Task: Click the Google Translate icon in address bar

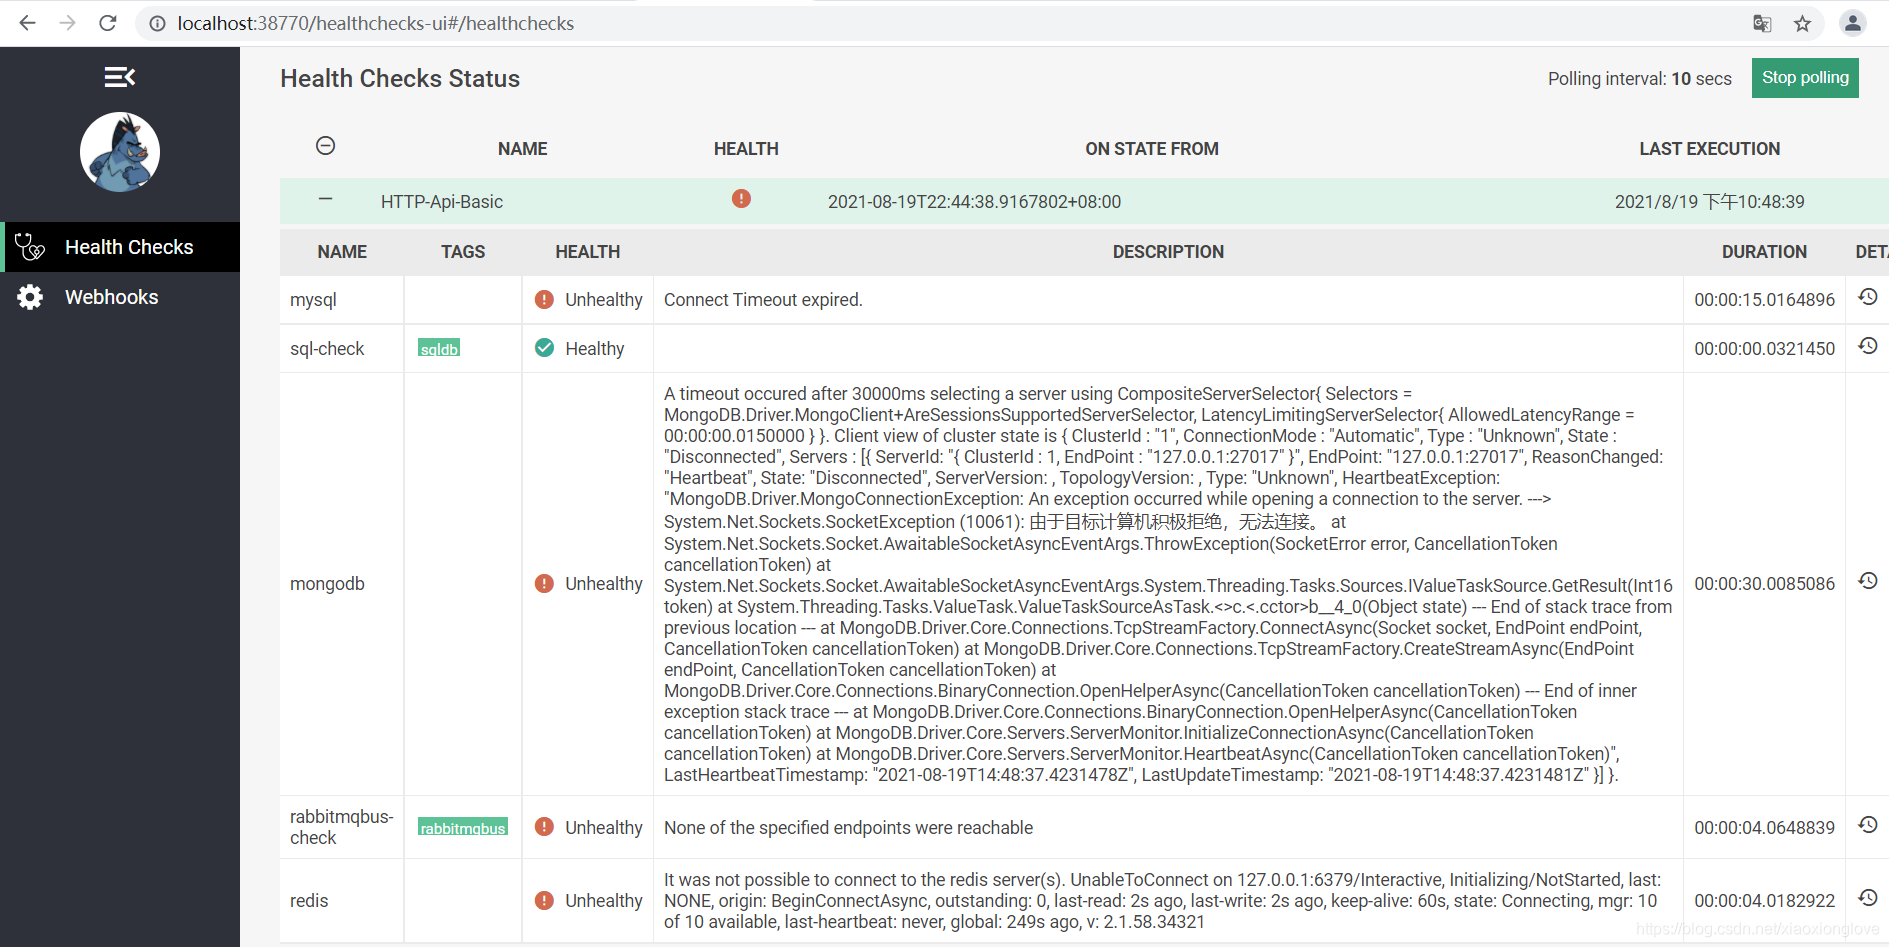Action: (x=1762, y=23)
